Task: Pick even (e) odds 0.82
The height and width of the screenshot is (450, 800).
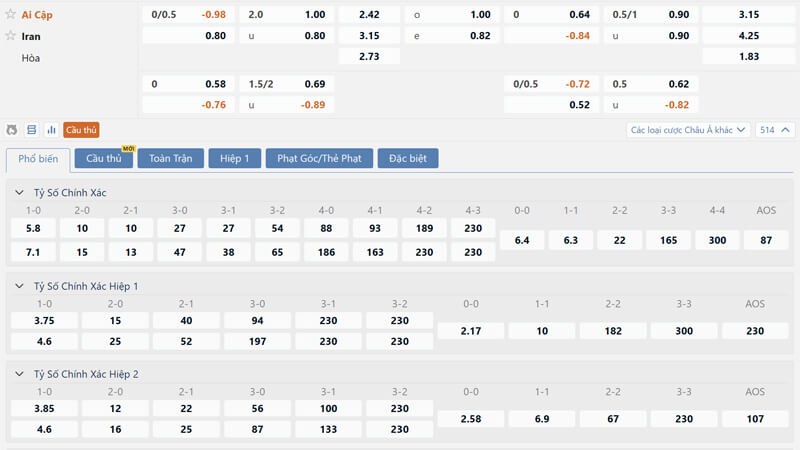Action: [x=452, y=36]
